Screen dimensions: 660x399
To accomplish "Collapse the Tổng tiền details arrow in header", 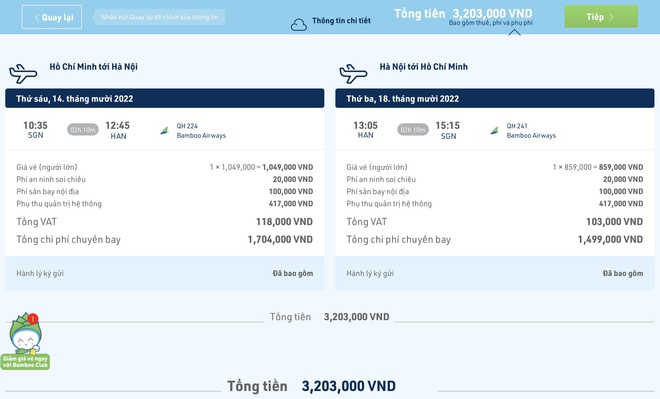I will pyautogui.click(x=514, y=32).
